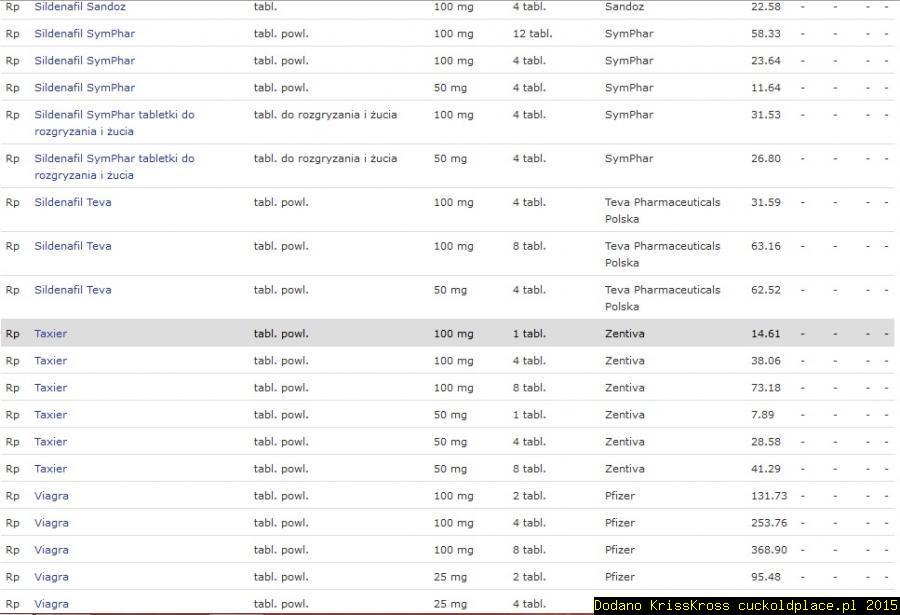Open the highlighted Taxier 100 mg link

point(51,334)
